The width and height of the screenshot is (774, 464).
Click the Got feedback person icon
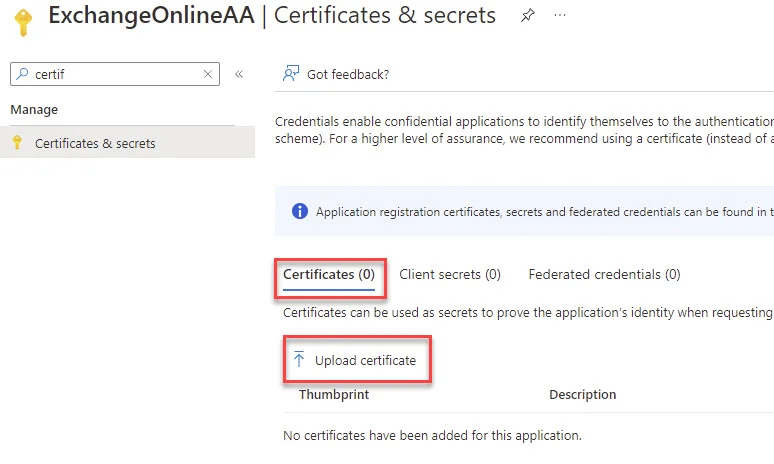(x=291, y=74)
